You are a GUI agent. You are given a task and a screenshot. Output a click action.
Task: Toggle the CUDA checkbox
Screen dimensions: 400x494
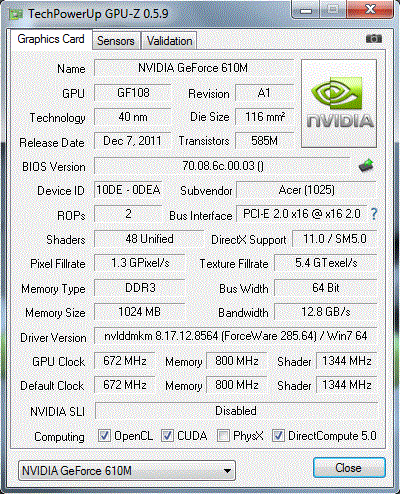167,435
